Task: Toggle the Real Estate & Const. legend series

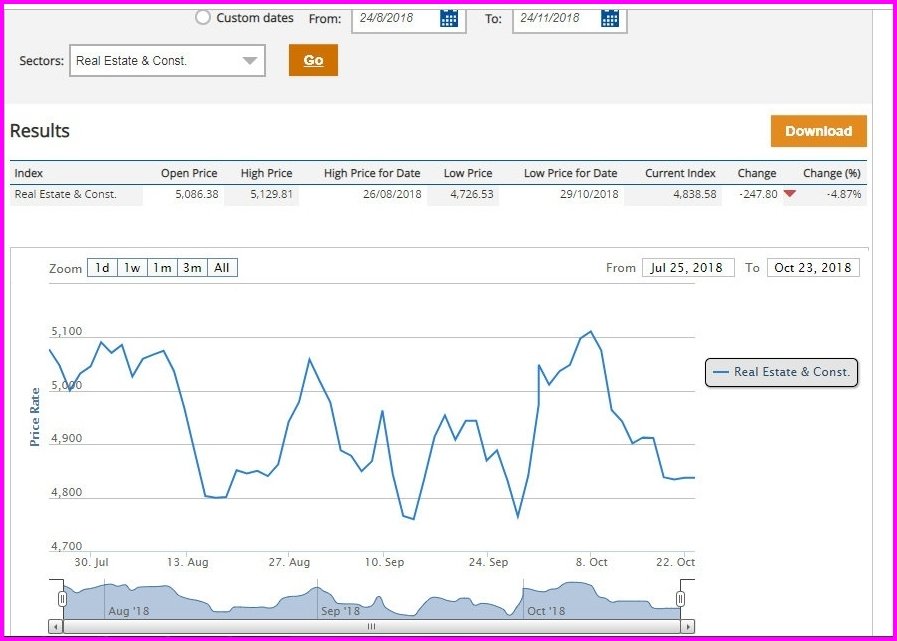Action: coord(781,372)
